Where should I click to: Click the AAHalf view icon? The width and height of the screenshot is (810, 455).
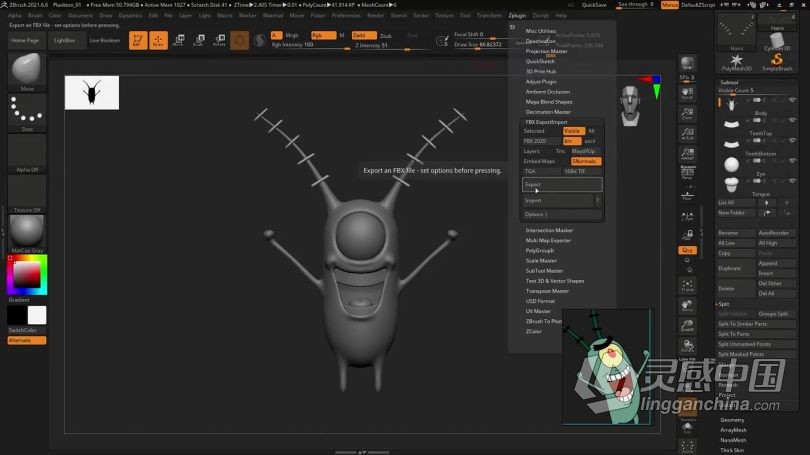(687, 153)
